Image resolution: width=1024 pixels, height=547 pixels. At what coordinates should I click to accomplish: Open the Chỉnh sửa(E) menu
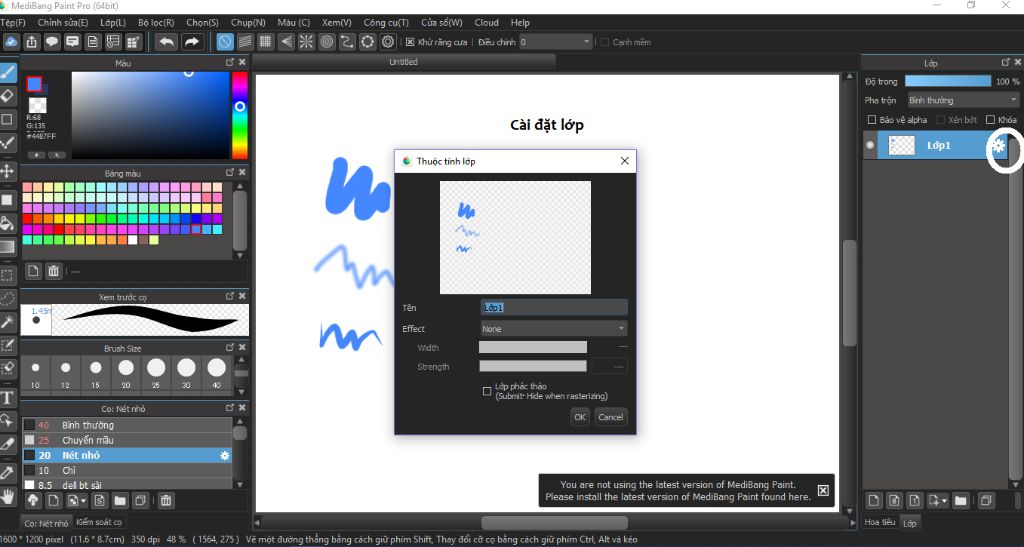click(x=63, y=22)
